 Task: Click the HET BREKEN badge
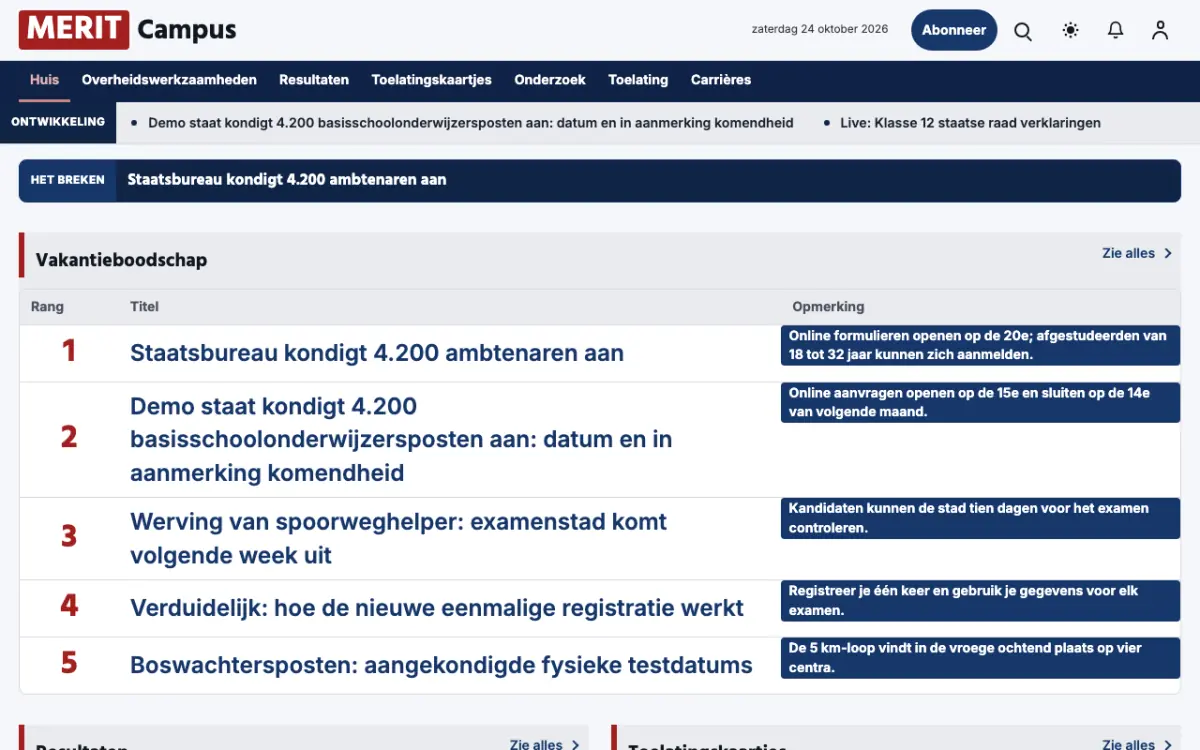[x=68, y=180]
